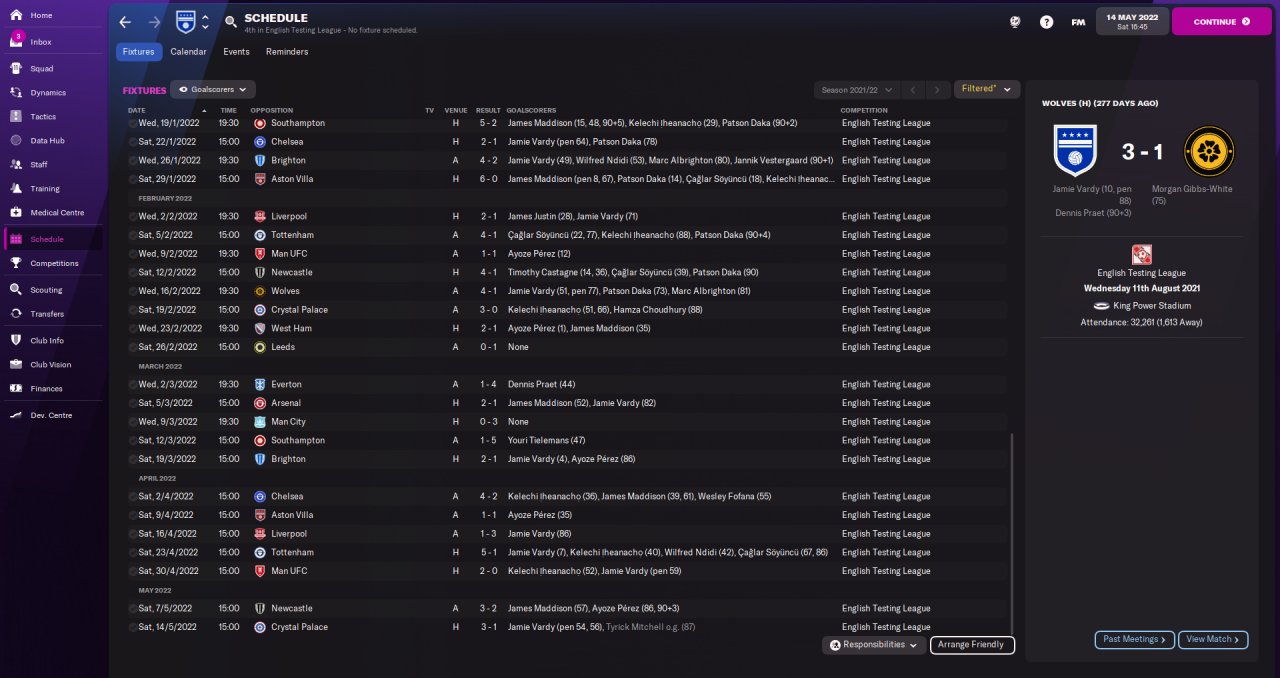Click the fixtures list scrollbar
The width and height of the screenshot is (1280, 678).
click(x=1012, y=533)
